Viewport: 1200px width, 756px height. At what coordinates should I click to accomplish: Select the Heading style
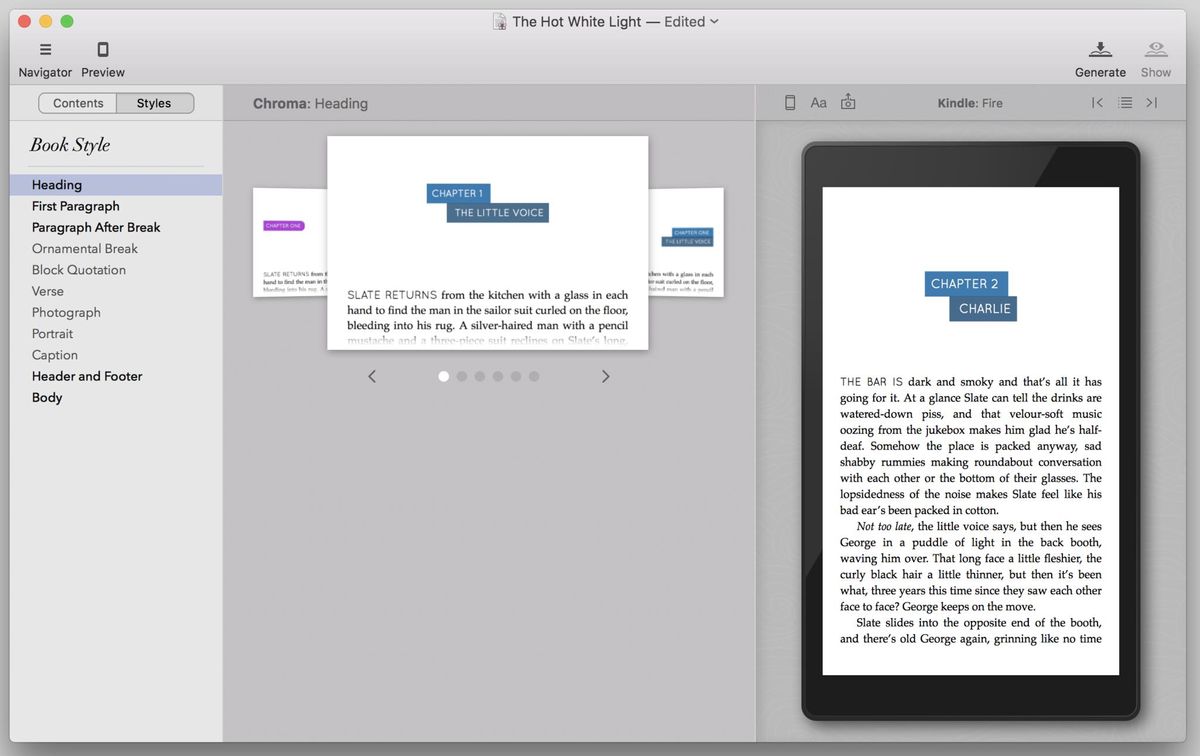56,184
